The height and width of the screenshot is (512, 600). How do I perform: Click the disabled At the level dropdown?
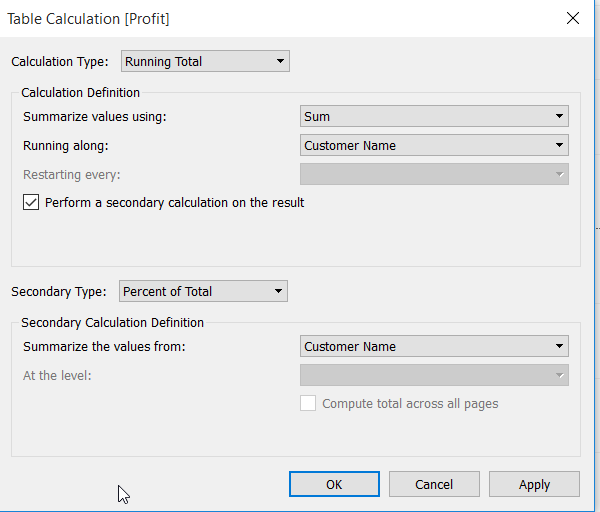434,375
